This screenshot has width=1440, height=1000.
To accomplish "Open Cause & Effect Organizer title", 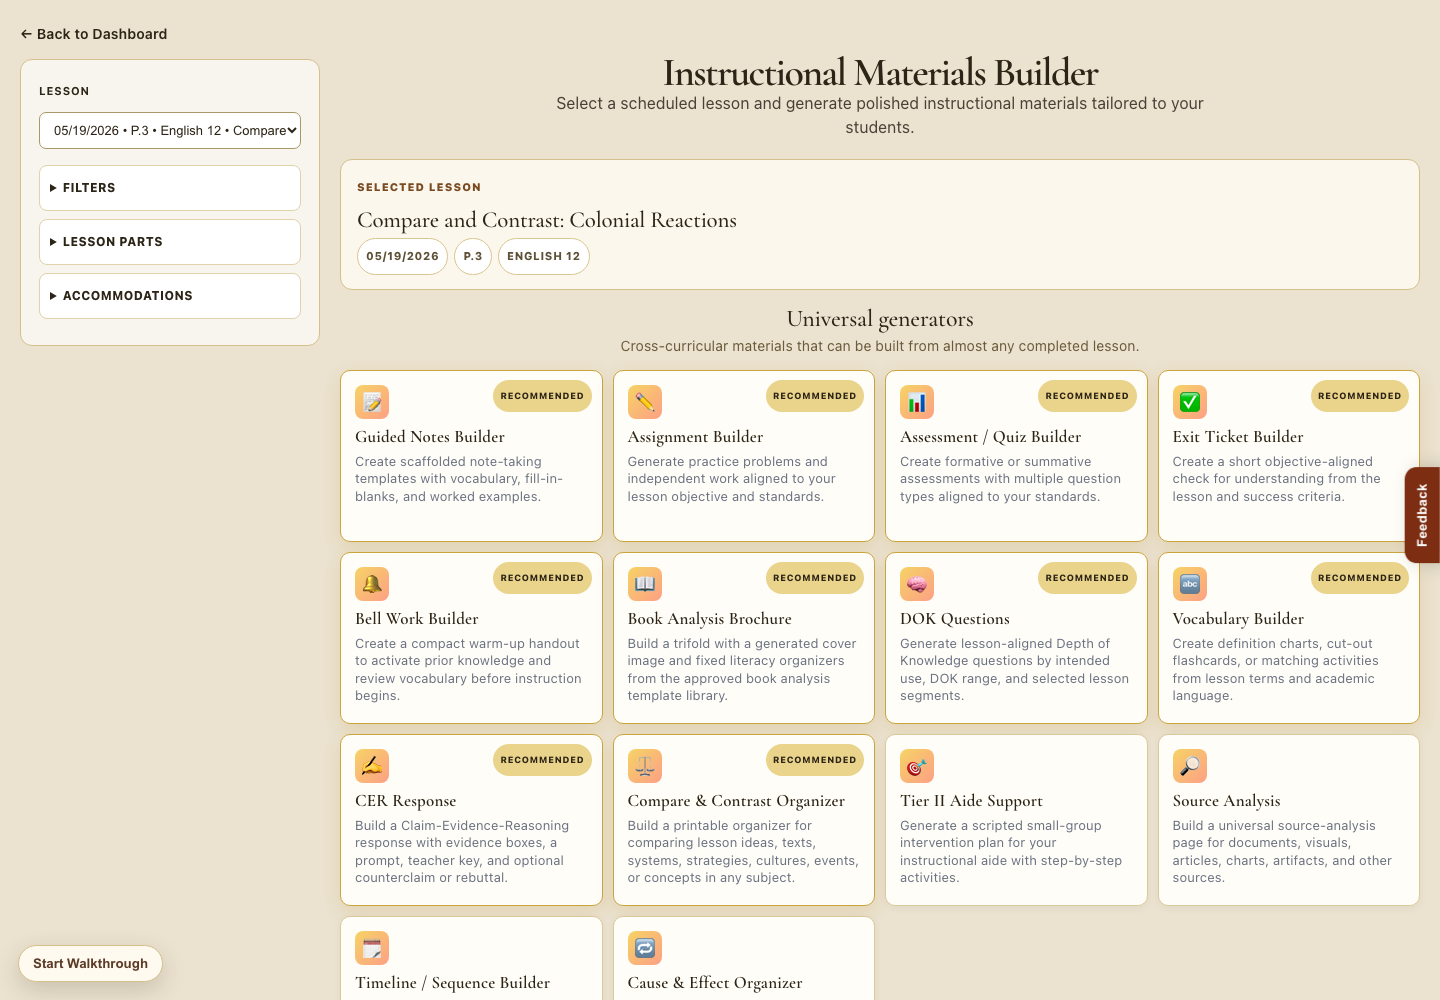I will point(715,983).
